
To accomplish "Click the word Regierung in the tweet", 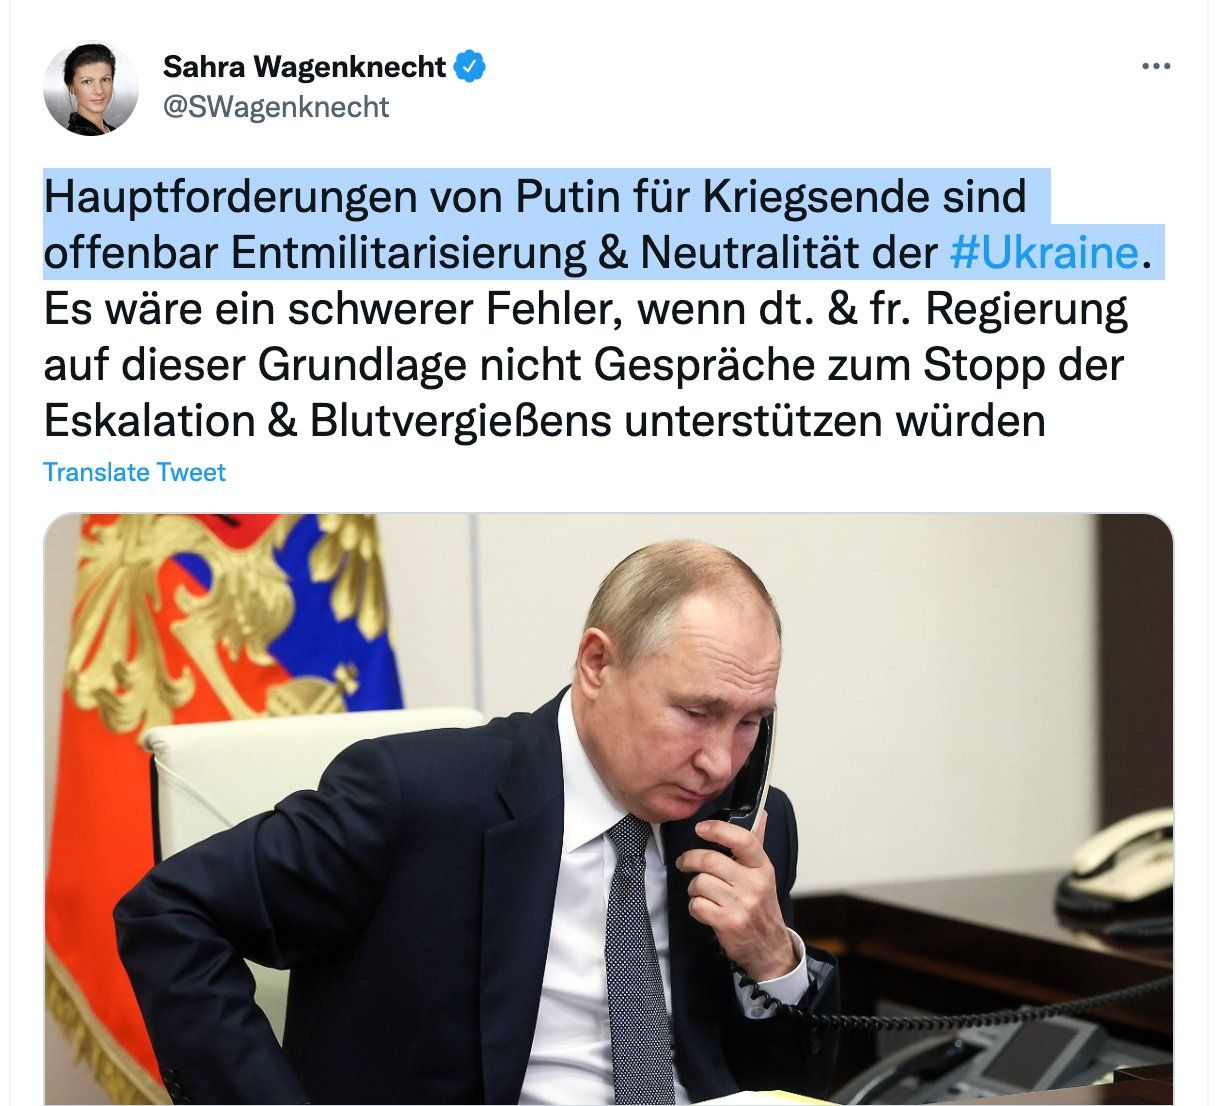I will 1025,310.
